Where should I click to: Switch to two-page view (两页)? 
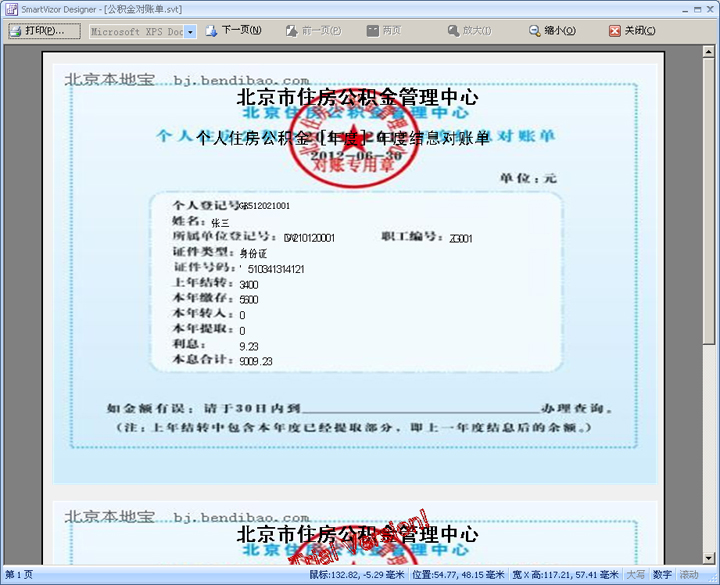pos(384,31)
